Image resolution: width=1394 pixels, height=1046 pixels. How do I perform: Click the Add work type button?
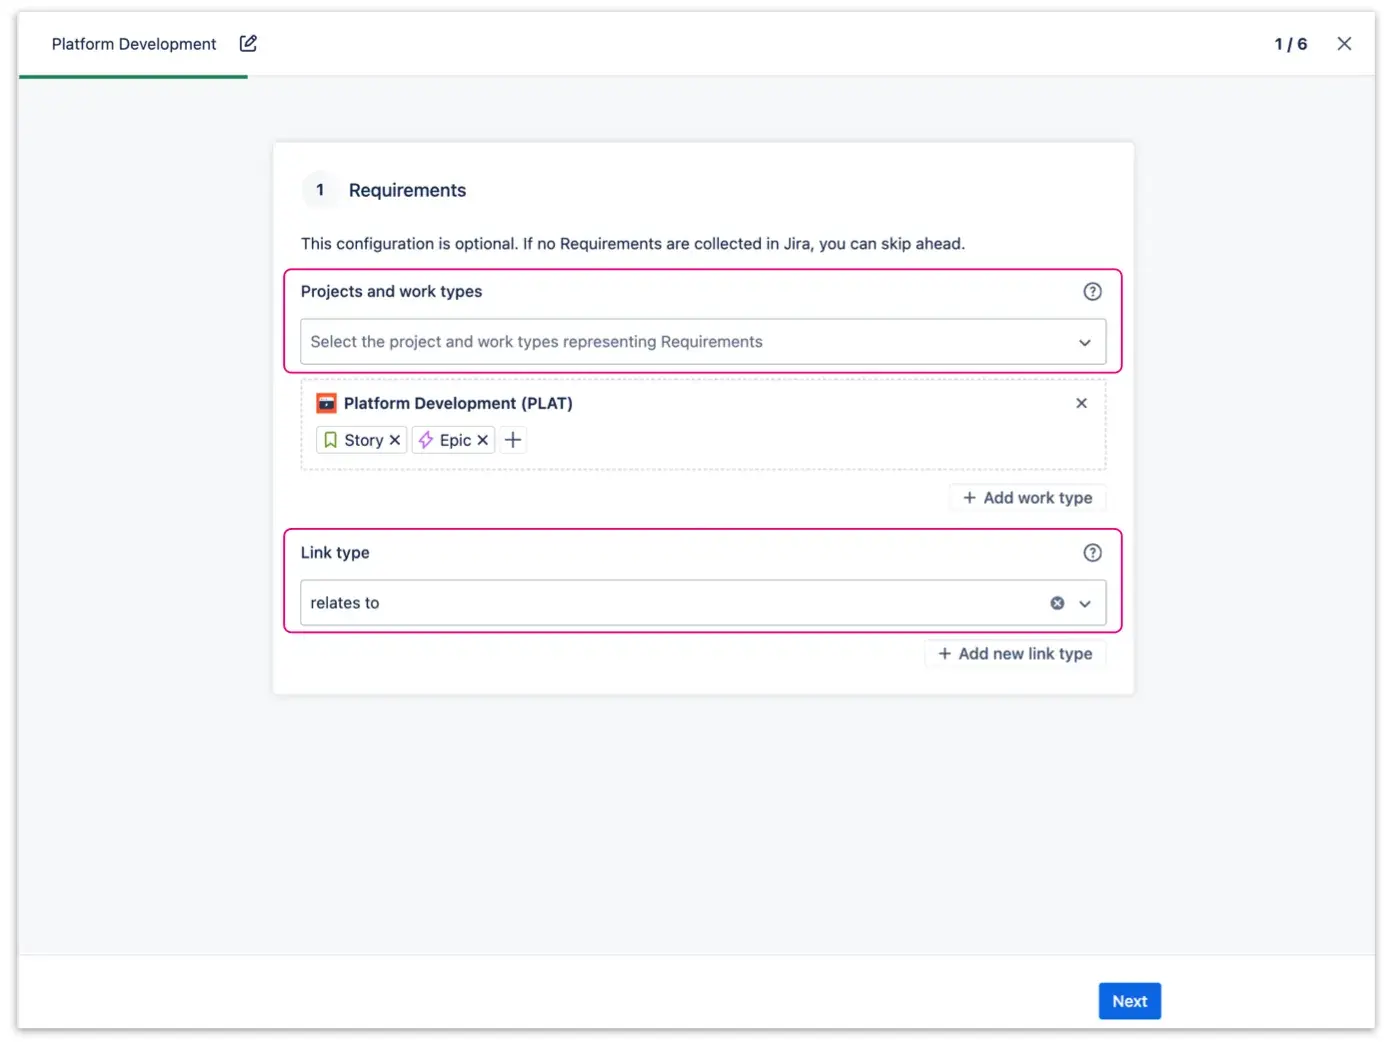pos(1027,497)
